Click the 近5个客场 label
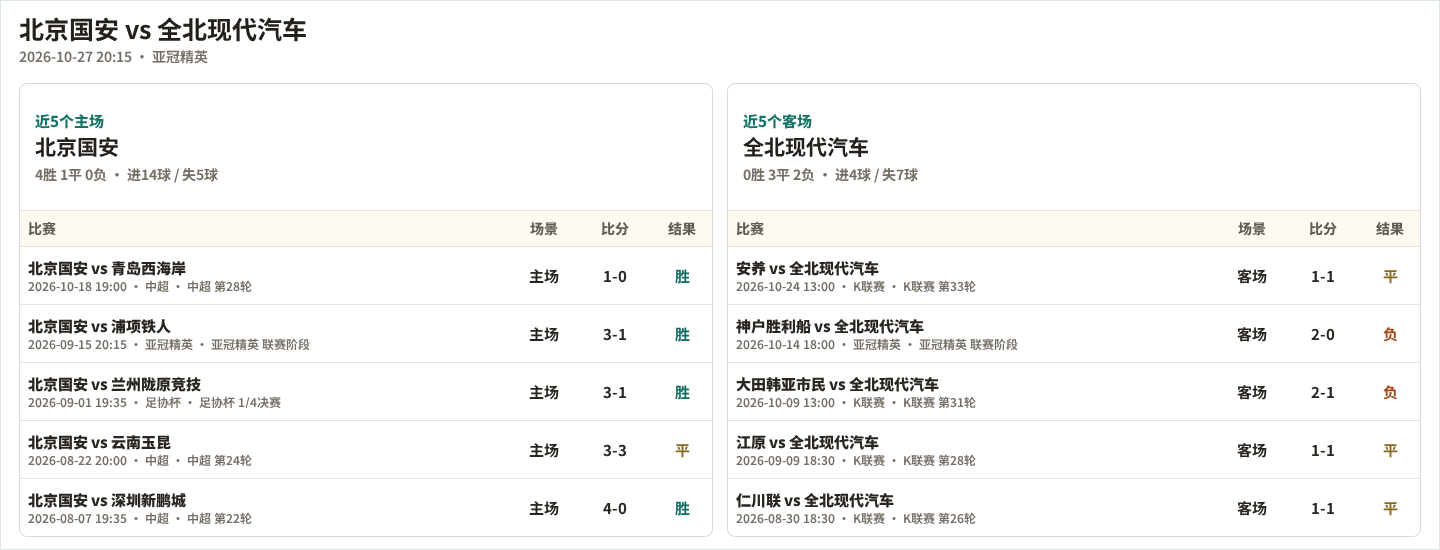Viewport: 1440px width, 550px height. click(x=778, y=121)
